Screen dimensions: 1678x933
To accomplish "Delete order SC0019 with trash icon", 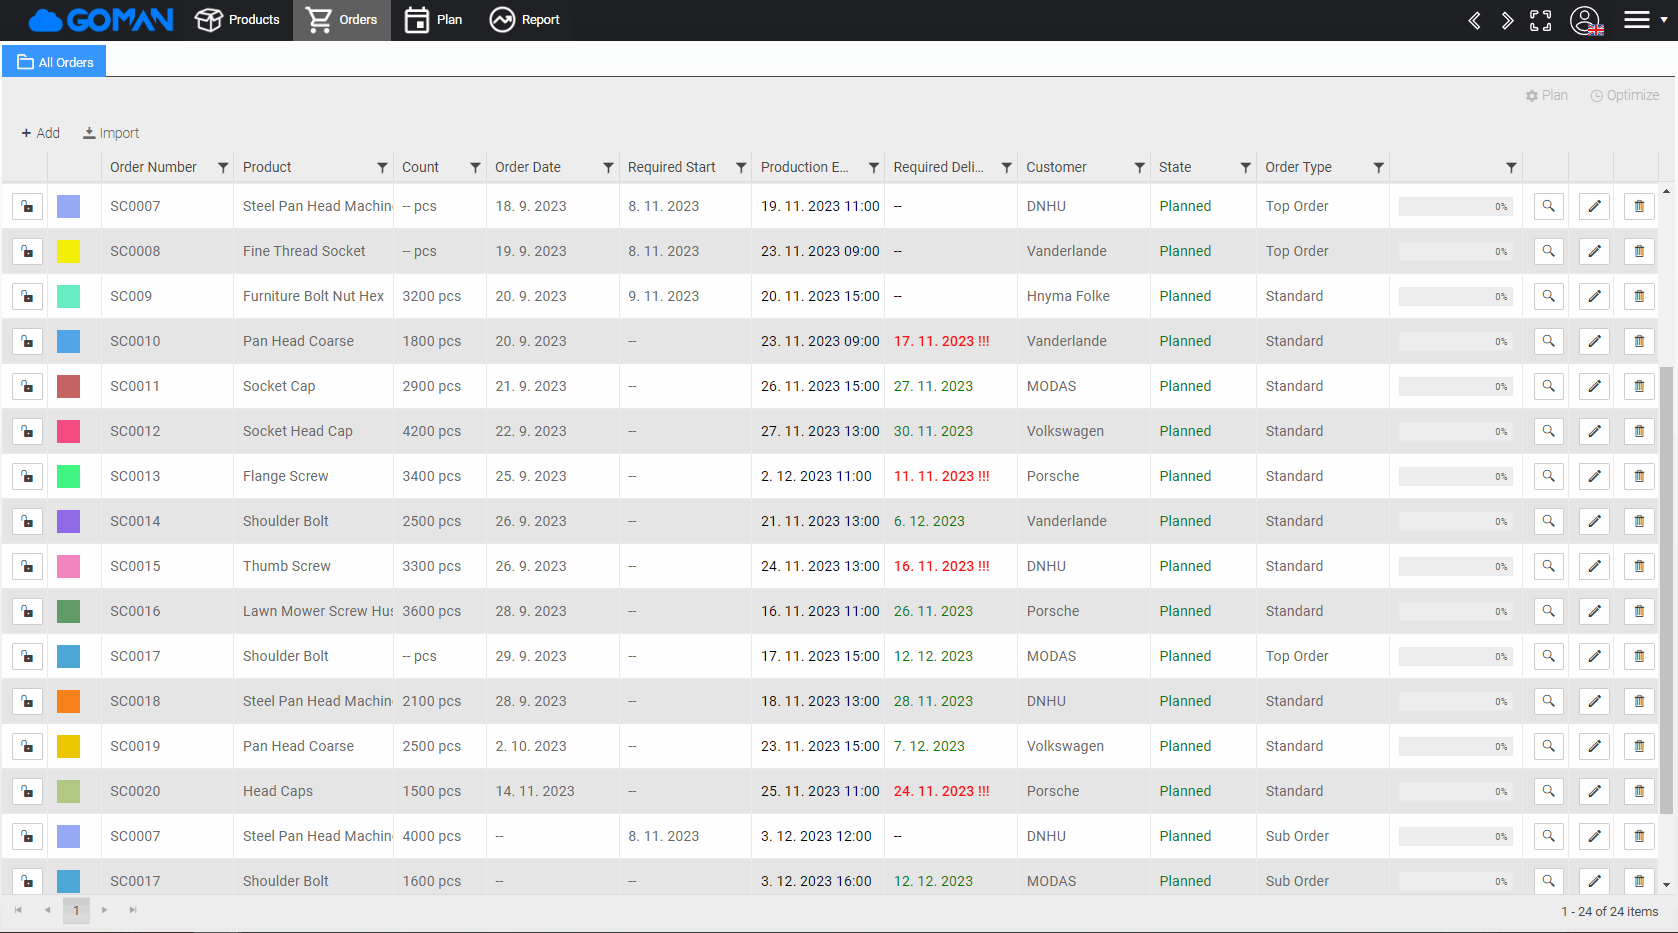I will tap(1639, 746).
